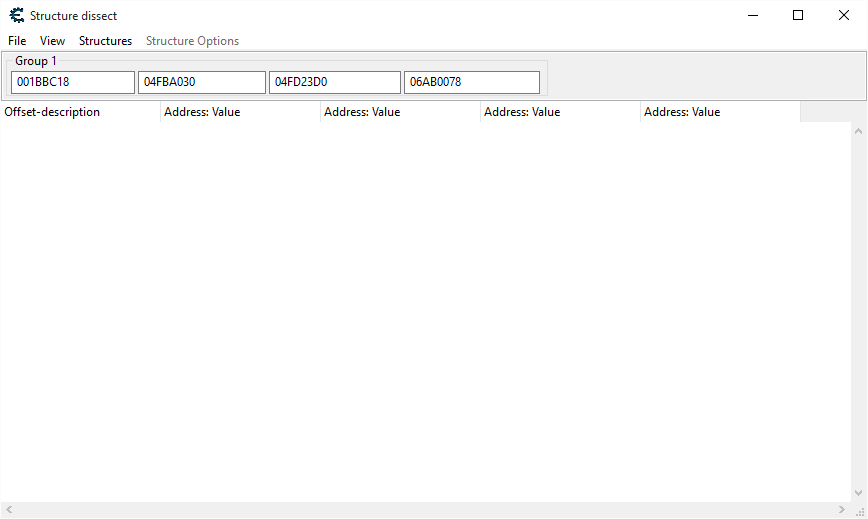Click into the 06AB0078 address box
Viewport: 868px width, 519px height.
pyautogui.click(x=471, y=82)
